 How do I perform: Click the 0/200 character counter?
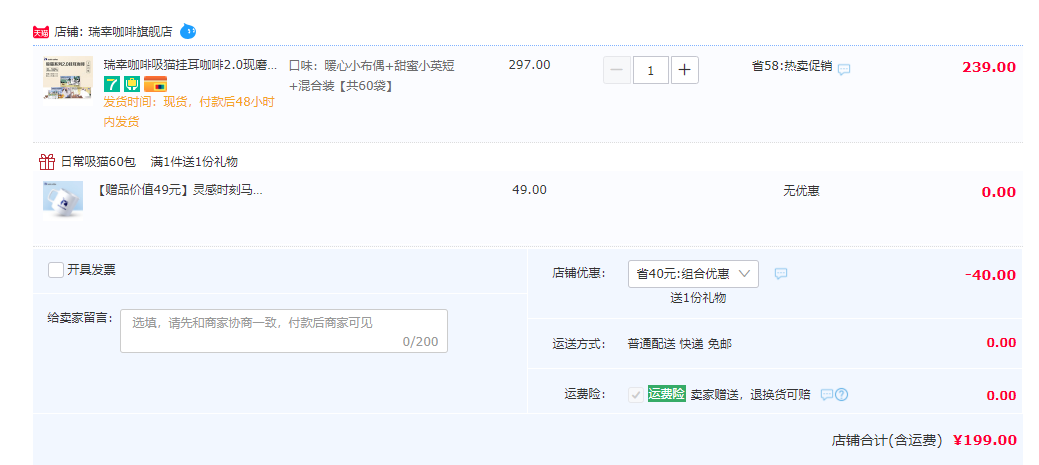pyautogui.click(x=421, y=342)
